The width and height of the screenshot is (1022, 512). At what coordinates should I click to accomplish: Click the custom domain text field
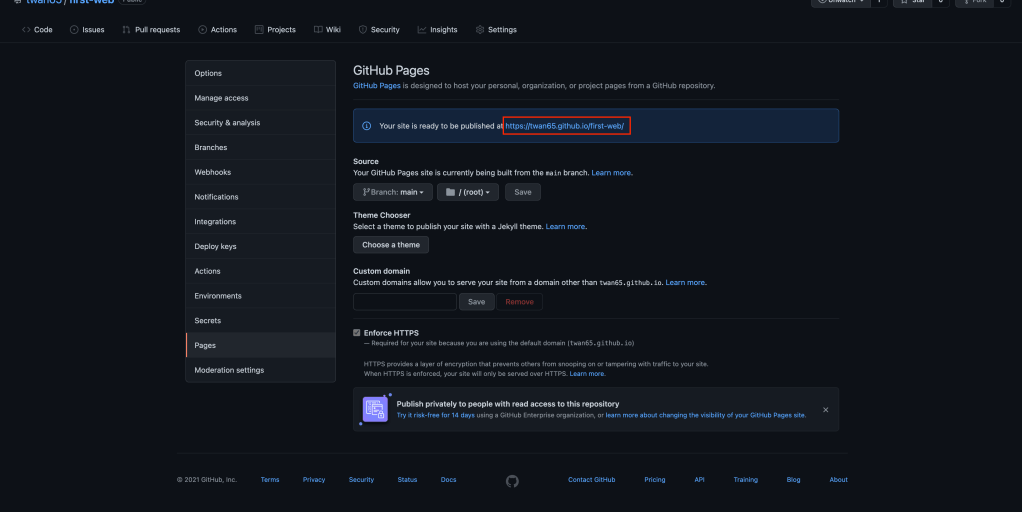[404, 301]
